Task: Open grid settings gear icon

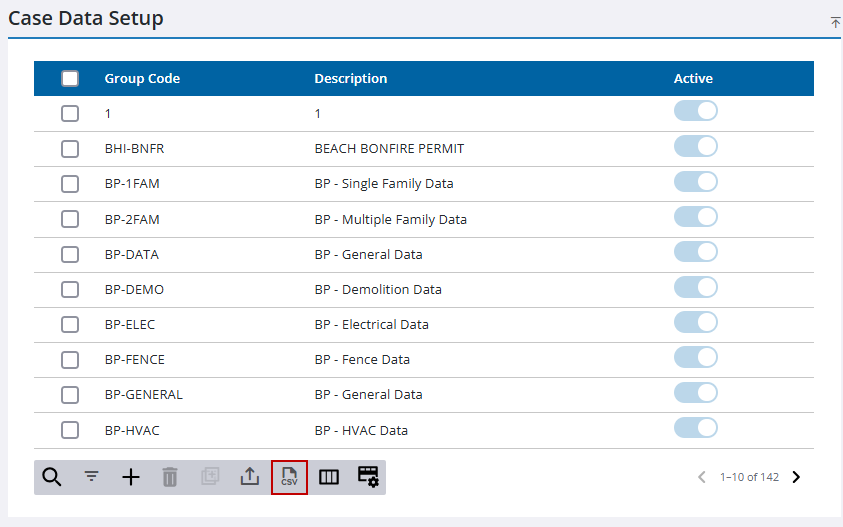Action: tap(368, 477)
